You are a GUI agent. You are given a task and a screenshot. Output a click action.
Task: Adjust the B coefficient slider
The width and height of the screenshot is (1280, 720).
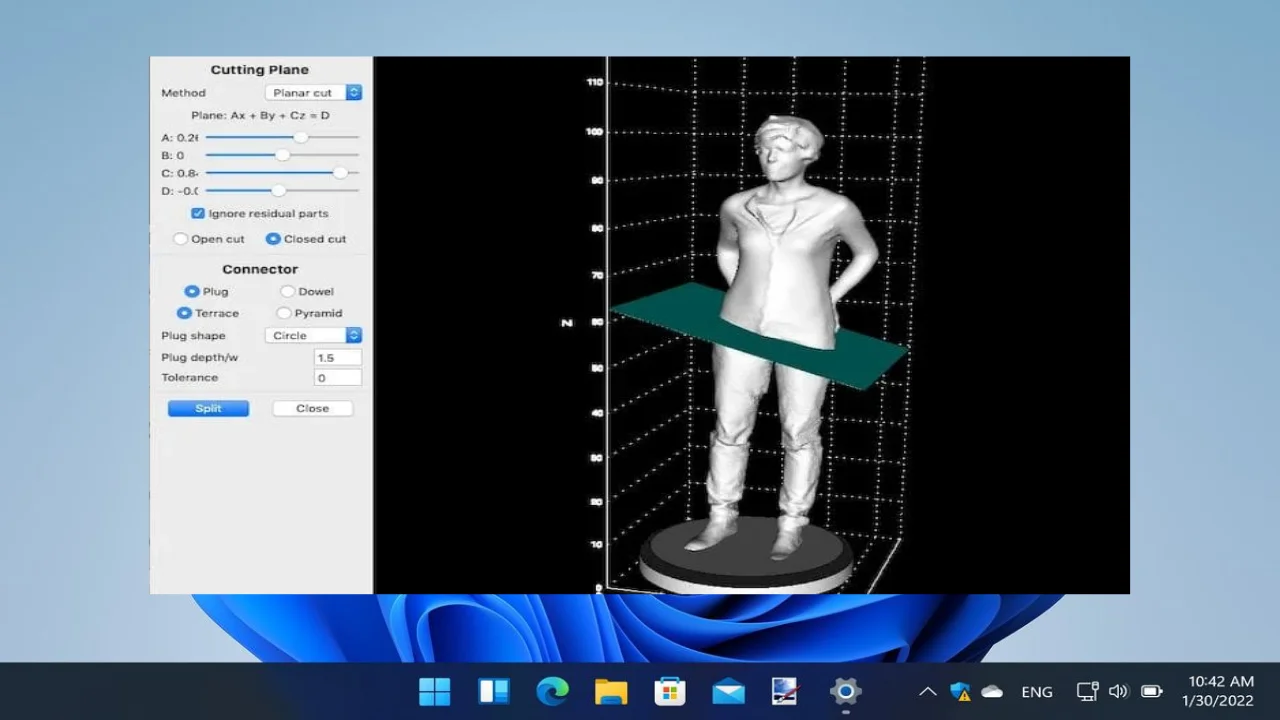pos(282,155)
